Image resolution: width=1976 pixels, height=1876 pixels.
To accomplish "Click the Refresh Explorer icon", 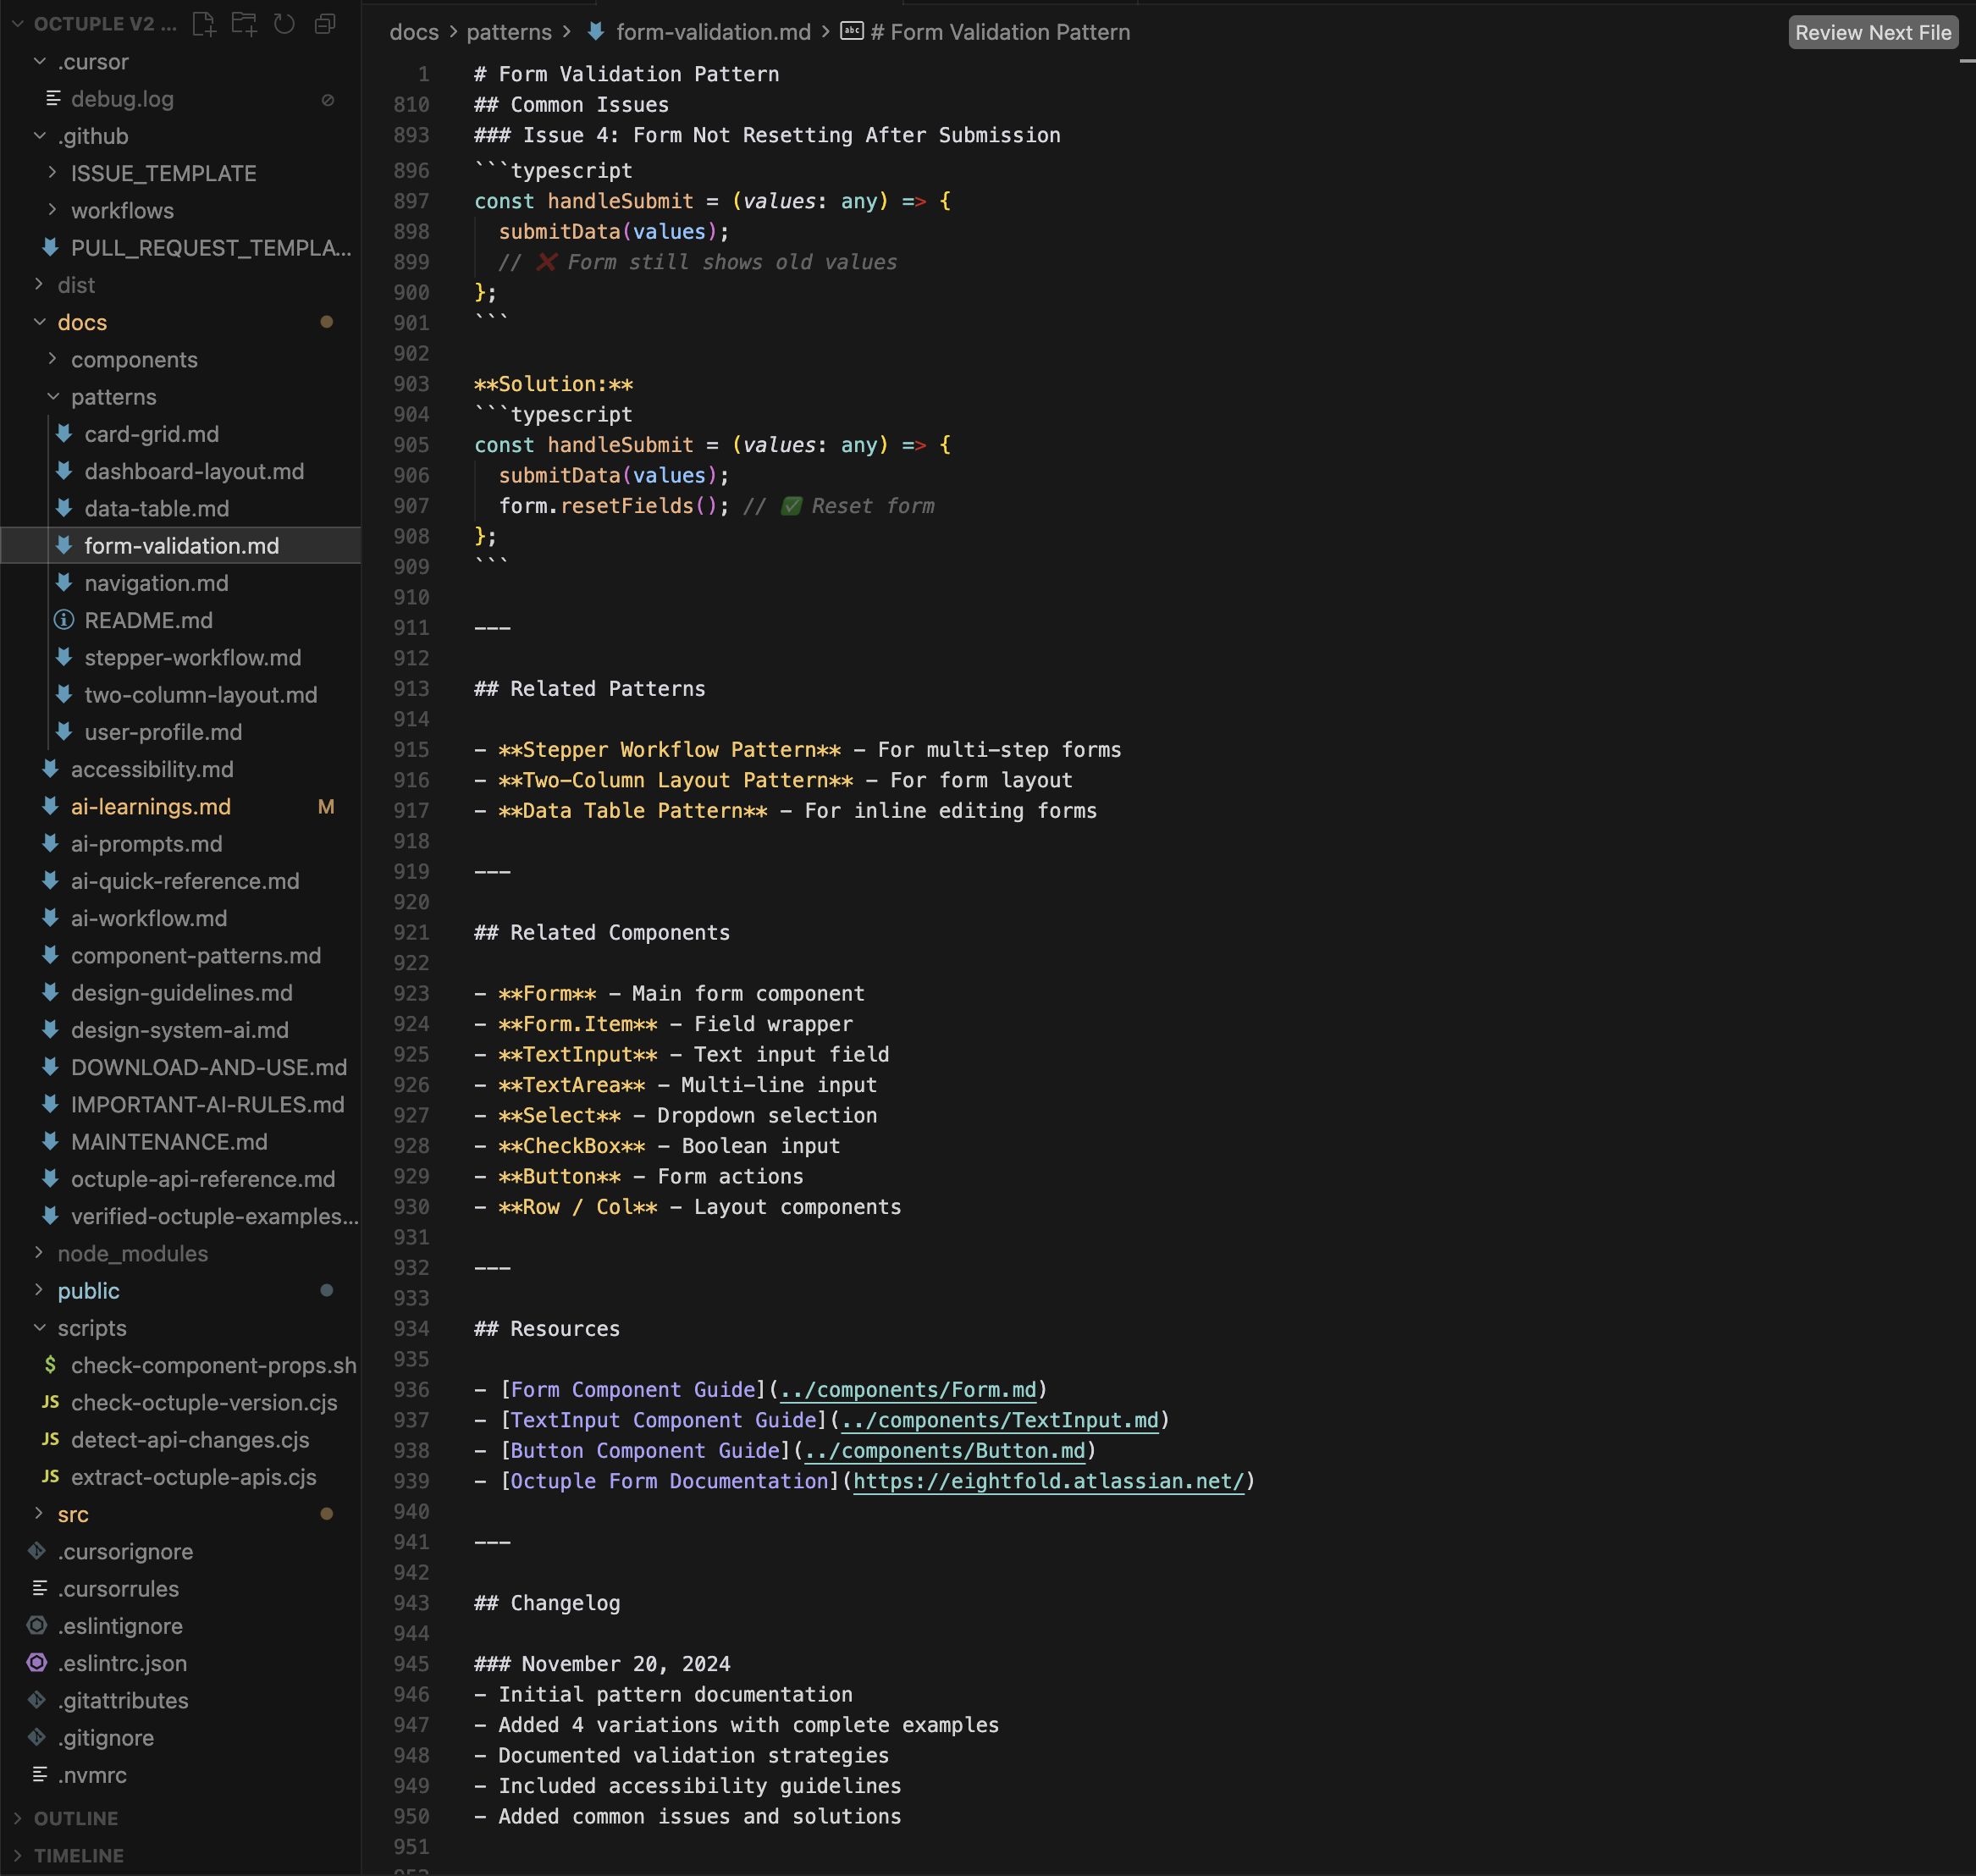I will 285,24.
